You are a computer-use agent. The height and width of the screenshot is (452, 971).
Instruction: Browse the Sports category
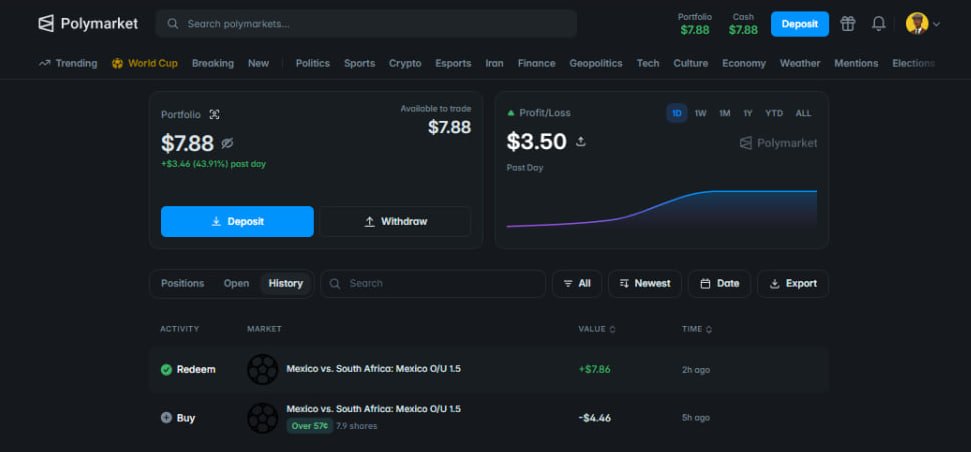point(360,63)
